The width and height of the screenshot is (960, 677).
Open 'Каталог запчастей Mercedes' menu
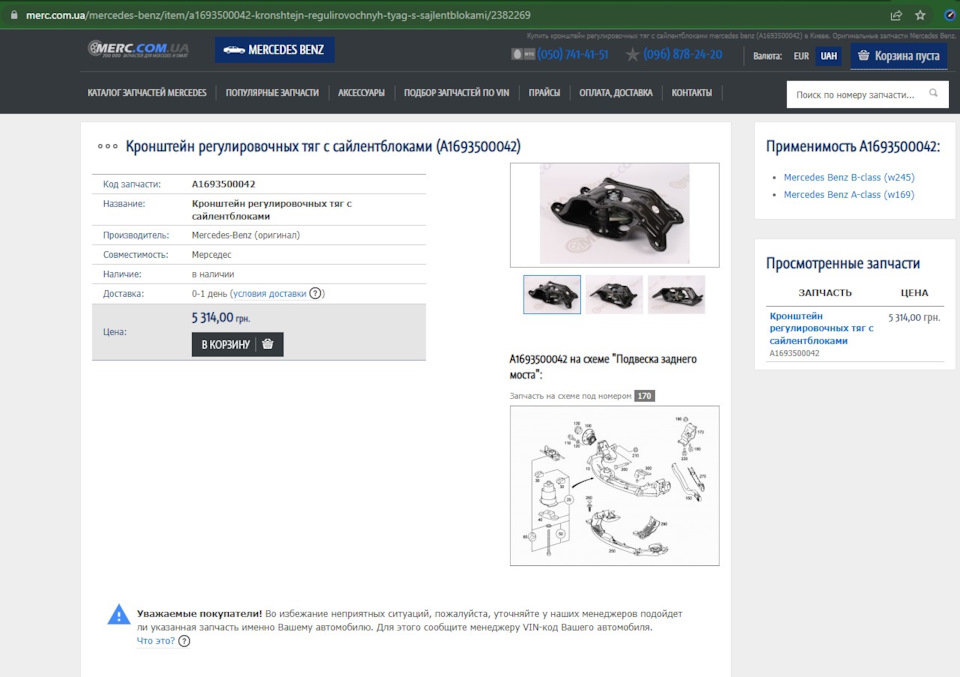pyautogui.click(x=147, y=93)
